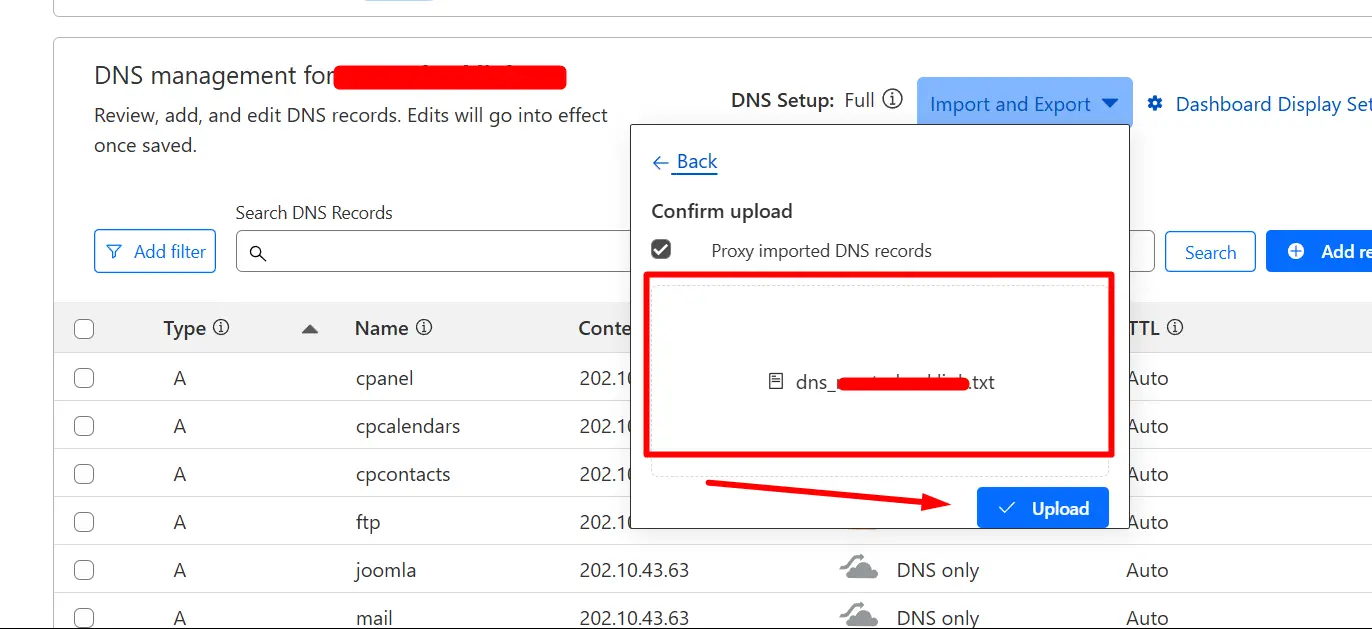Viewport: 1372px width, 629px height.
Task: Click the Name column info icon
Action: click(x=424, y=327)
